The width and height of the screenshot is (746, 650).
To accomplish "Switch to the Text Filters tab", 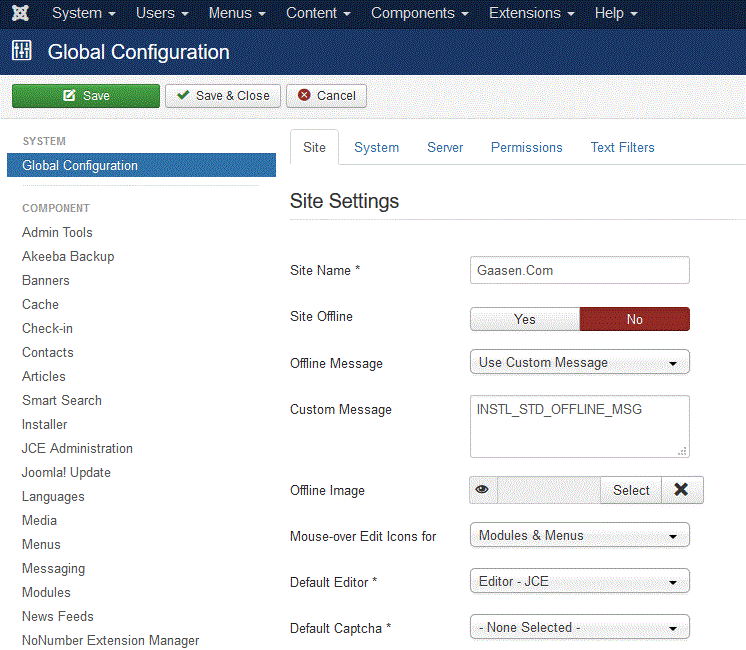I will click(622, 147).
